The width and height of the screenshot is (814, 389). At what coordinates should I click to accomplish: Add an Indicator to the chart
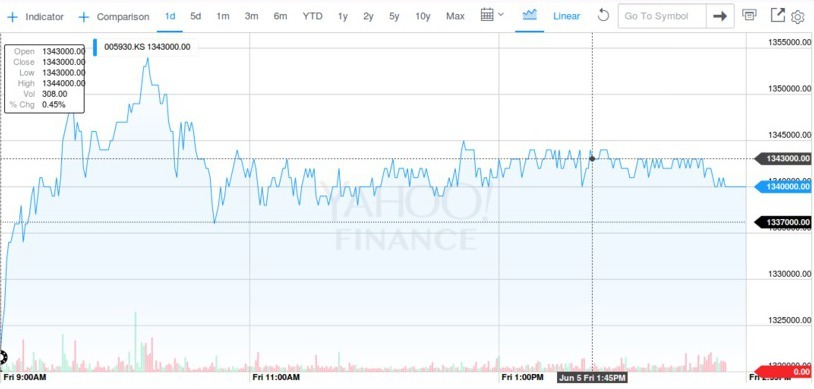tap(35, 17)
